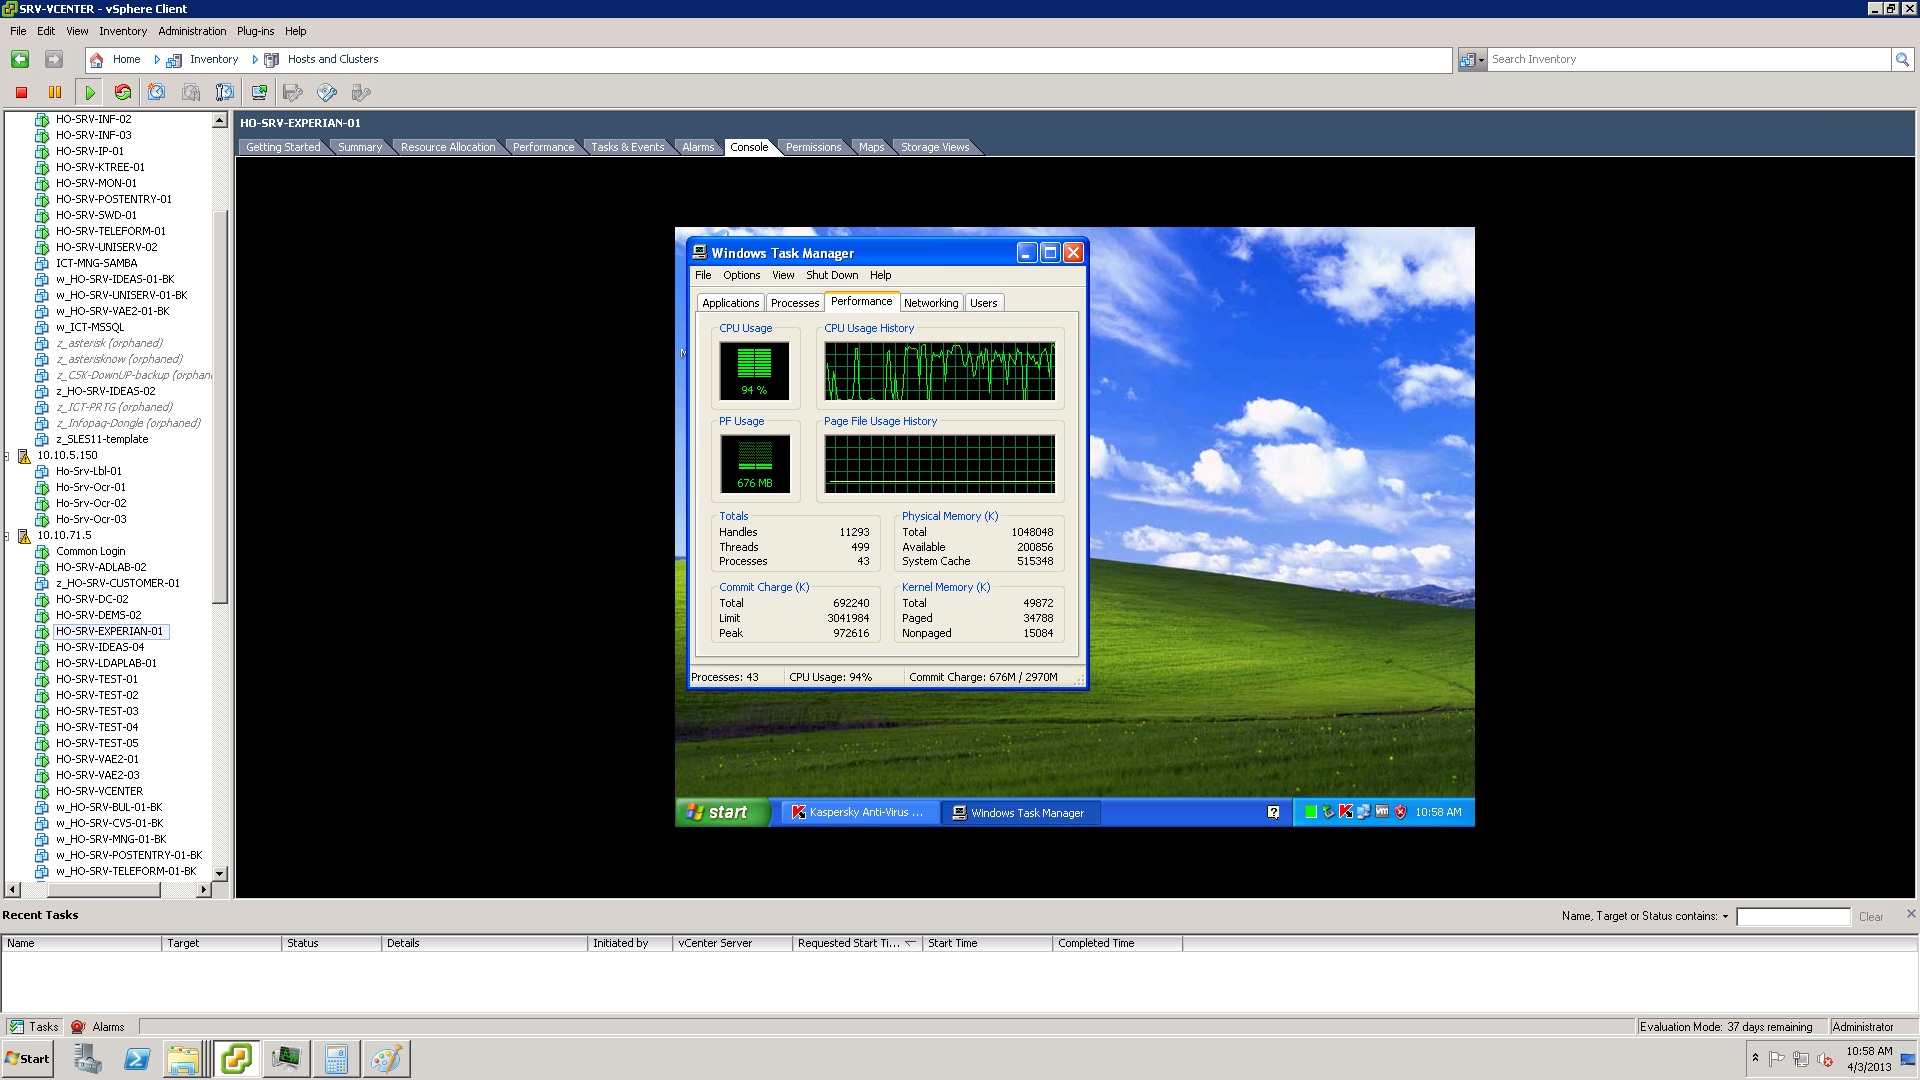This screenshot has height=1080, width=1920.
Task: Open Kaspersky from the XP system tray
Action: (x=1346, y=812)
